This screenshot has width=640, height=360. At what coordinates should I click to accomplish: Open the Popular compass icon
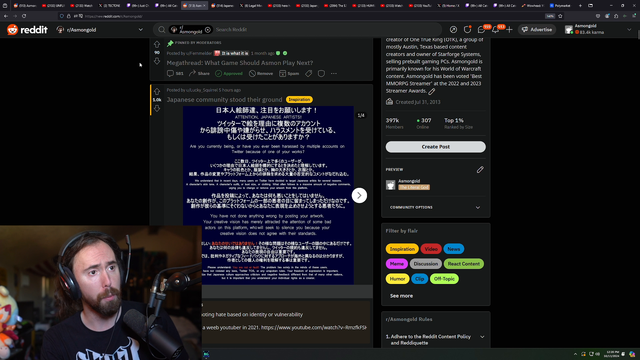click(x=453, y=29)
